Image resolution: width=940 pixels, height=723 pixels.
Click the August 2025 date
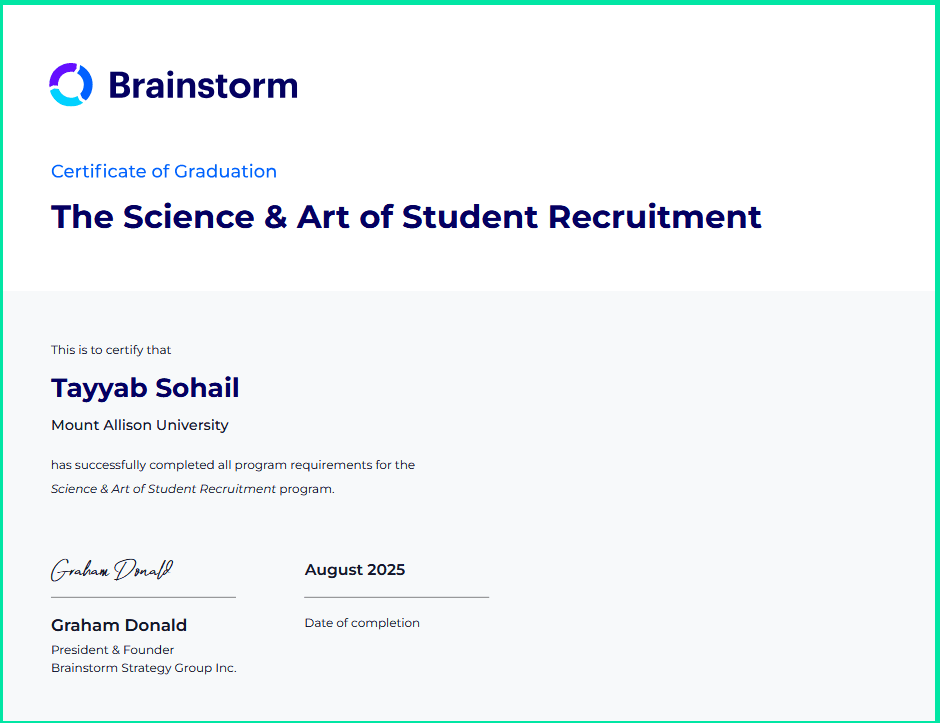(355, 570)
